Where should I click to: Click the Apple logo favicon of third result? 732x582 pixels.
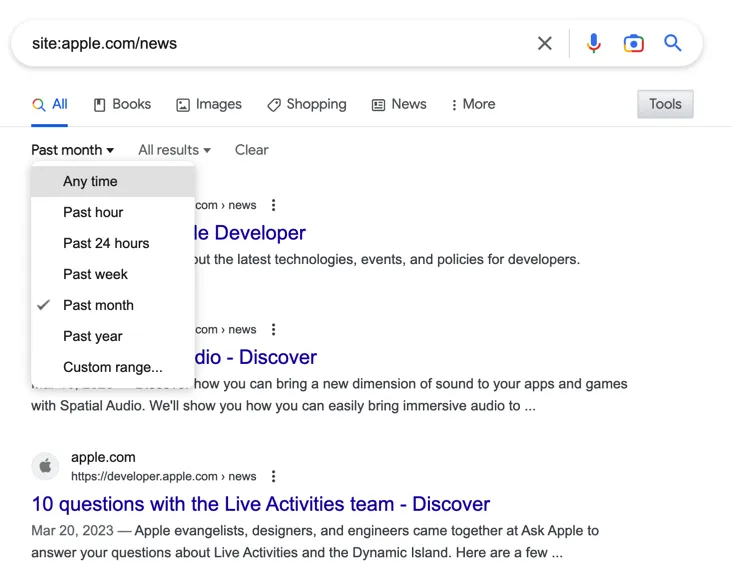[45, 465]
